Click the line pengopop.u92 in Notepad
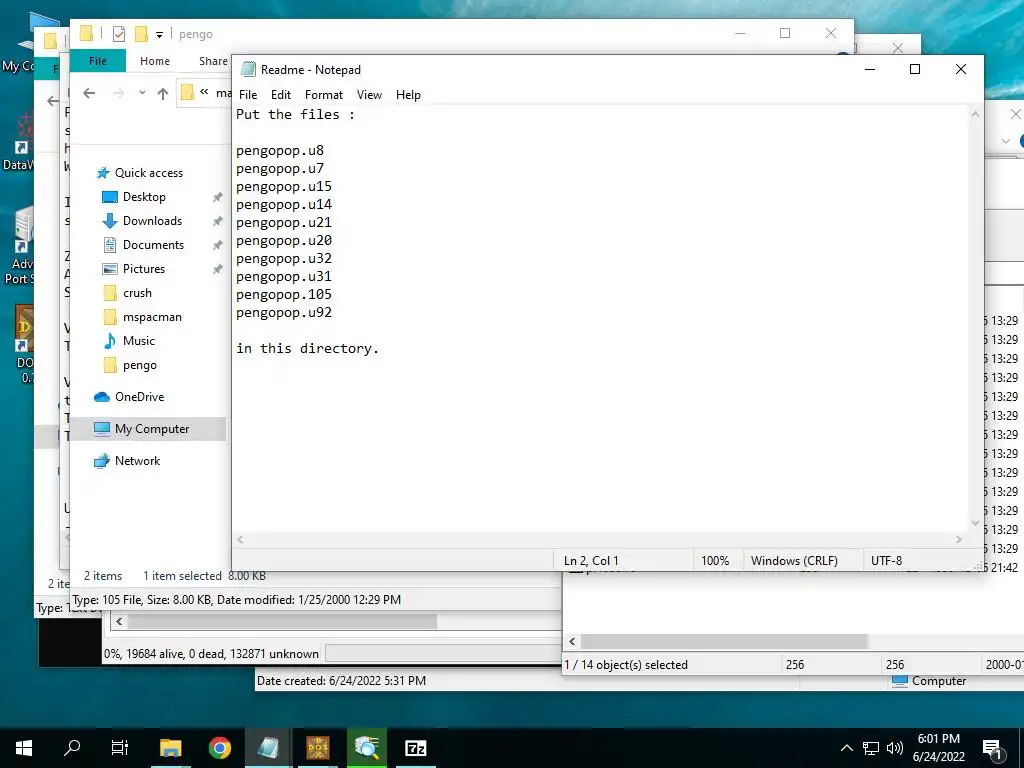The width and height of the screenshot is (1024, 768). pyautogui.click(x=283, y=313)
